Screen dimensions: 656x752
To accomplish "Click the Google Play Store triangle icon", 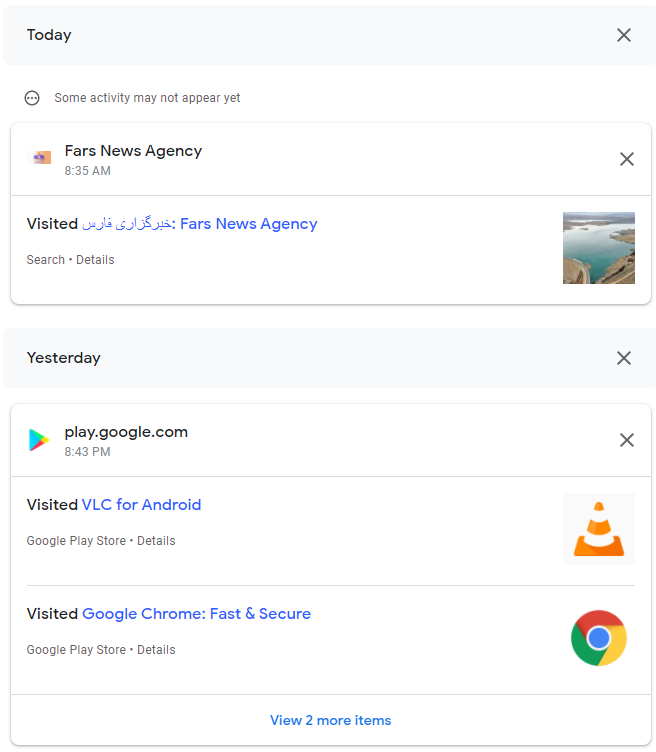I will 39,440.
